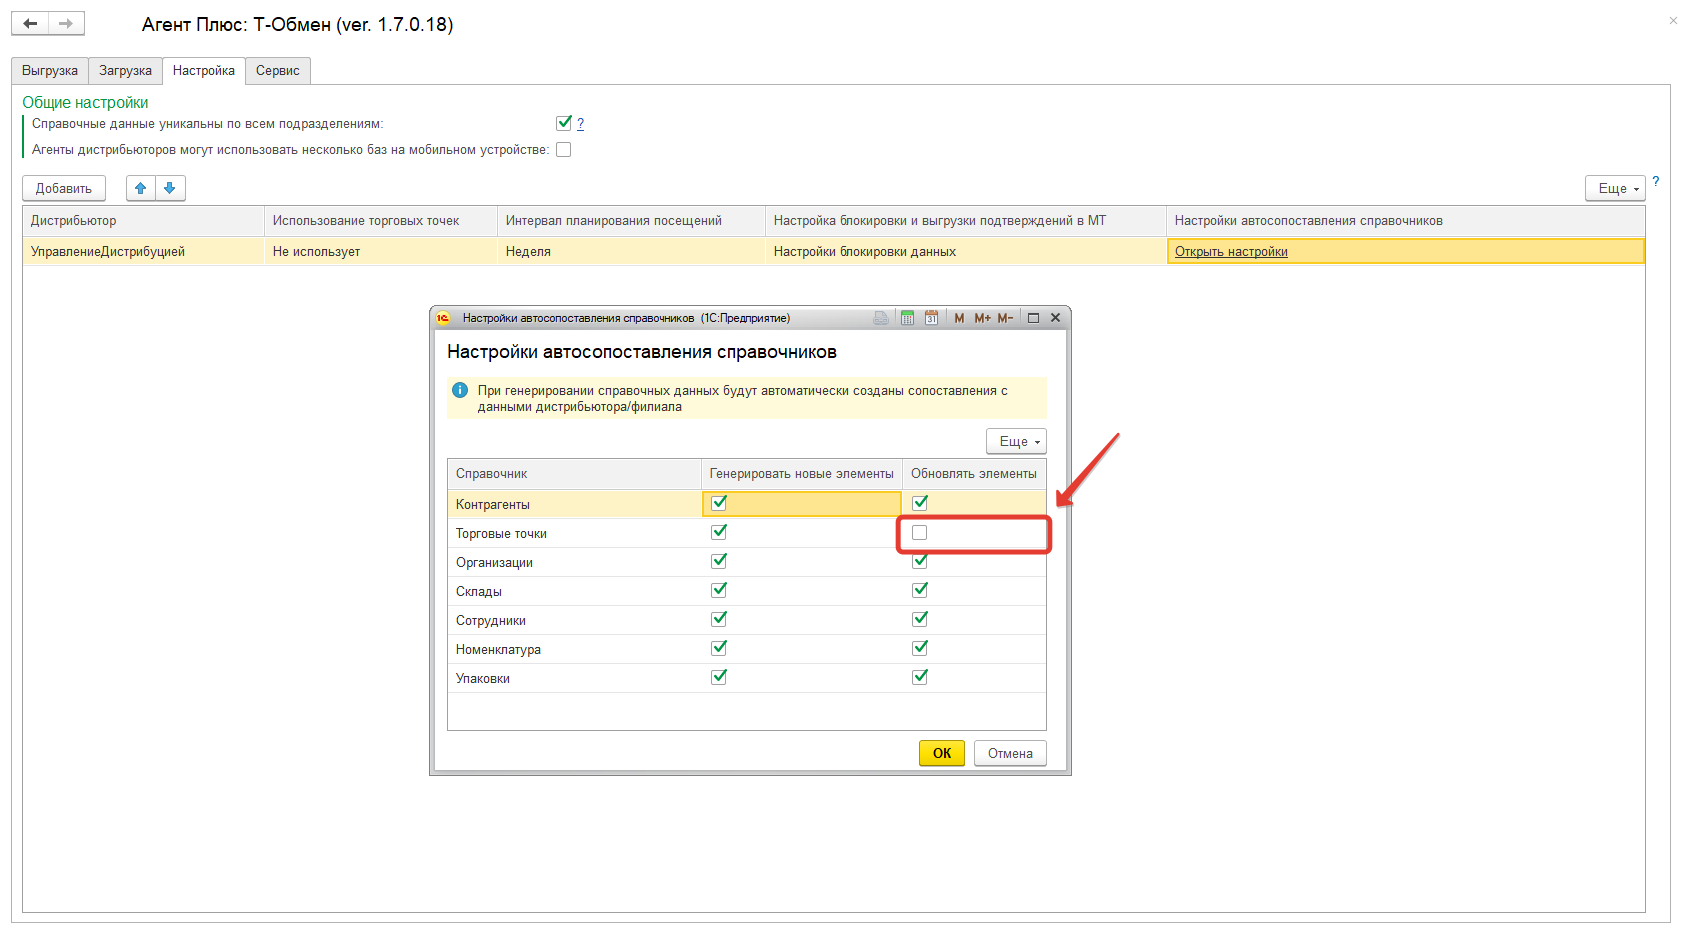
Task: Select the Торговые точки row label
Action: tap(501, 534)
